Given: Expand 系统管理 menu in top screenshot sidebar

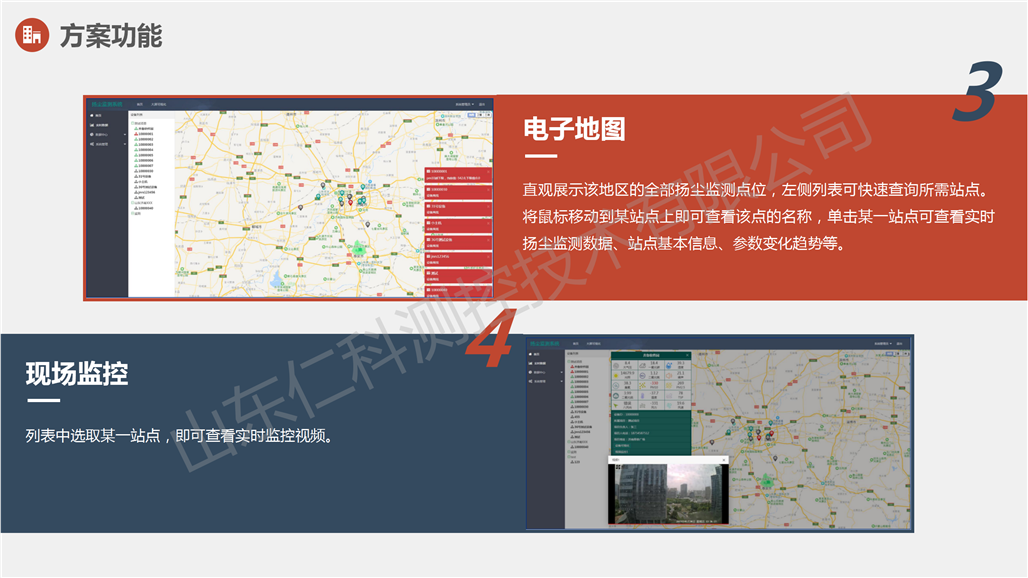Looking at the screenshot, I should coord(108,144).
